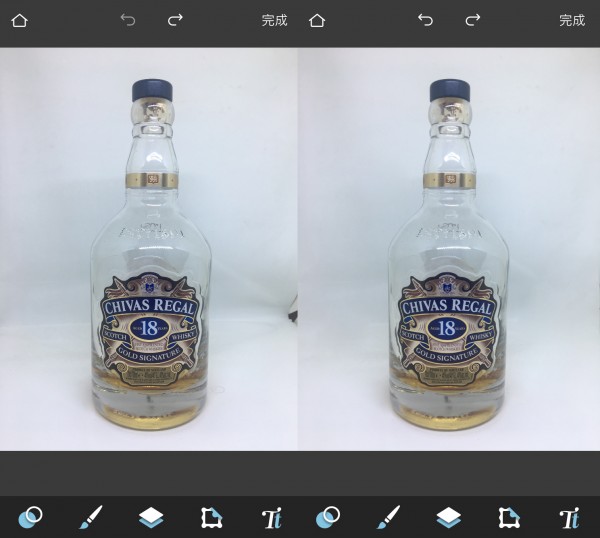
Task: Tap 完成 in the left screen
Action: (274, 20)
